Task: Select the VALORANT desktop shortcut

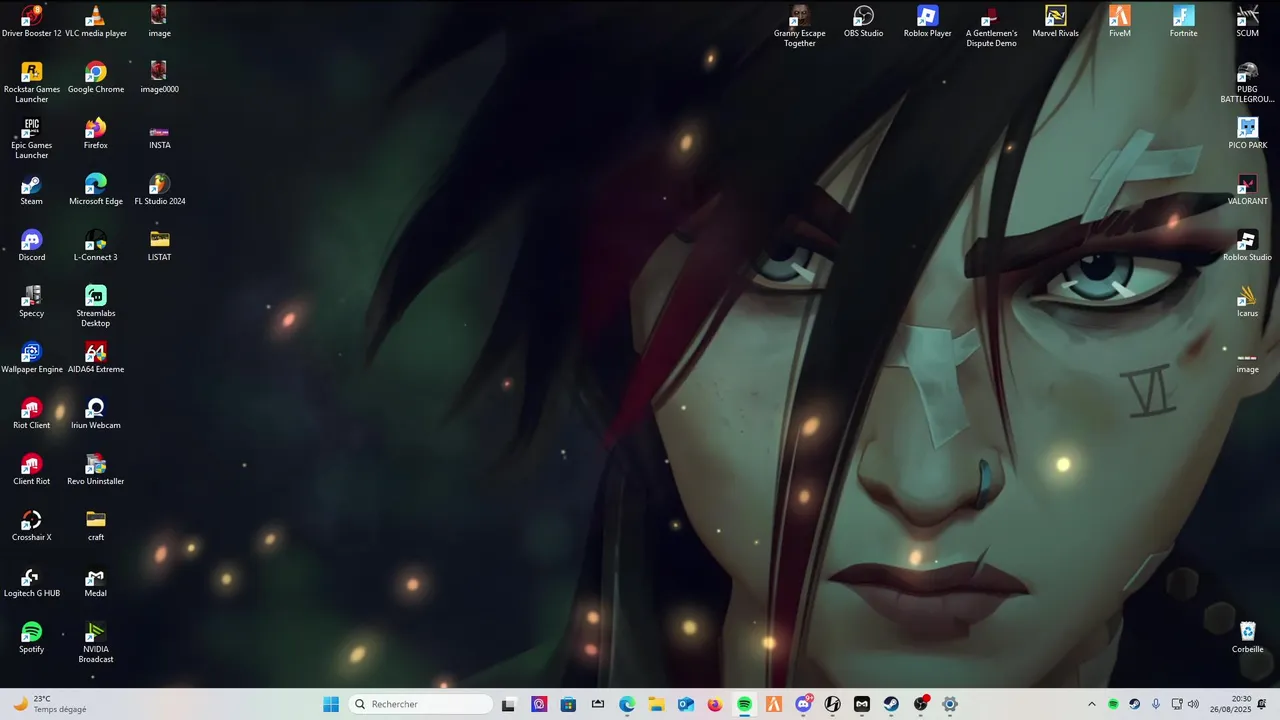Action: tap(1248, 189)
